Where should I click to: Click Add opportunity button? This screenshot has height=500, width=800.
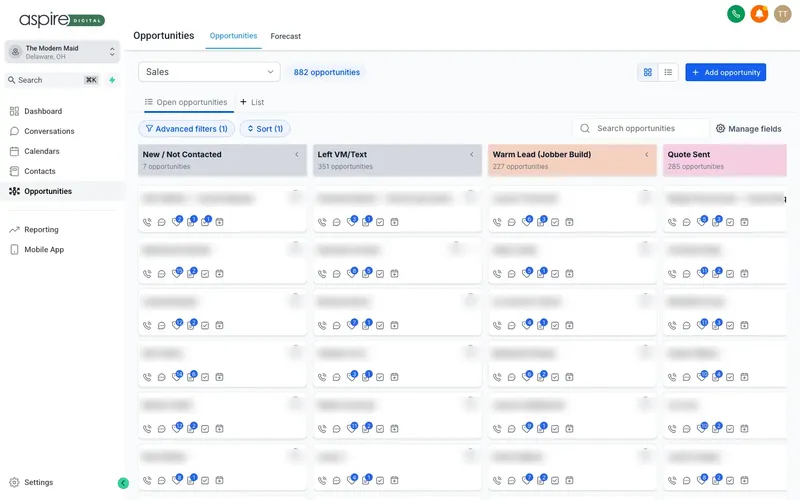pos(726,72)
